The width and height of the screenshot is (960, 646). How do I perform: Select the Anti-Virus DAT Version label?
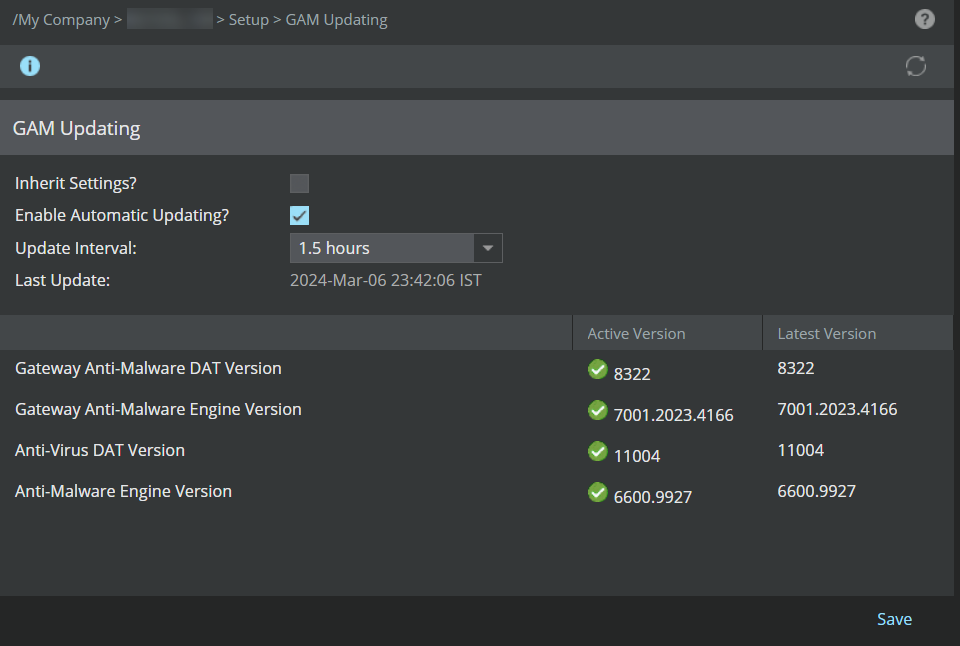(100, 450)
